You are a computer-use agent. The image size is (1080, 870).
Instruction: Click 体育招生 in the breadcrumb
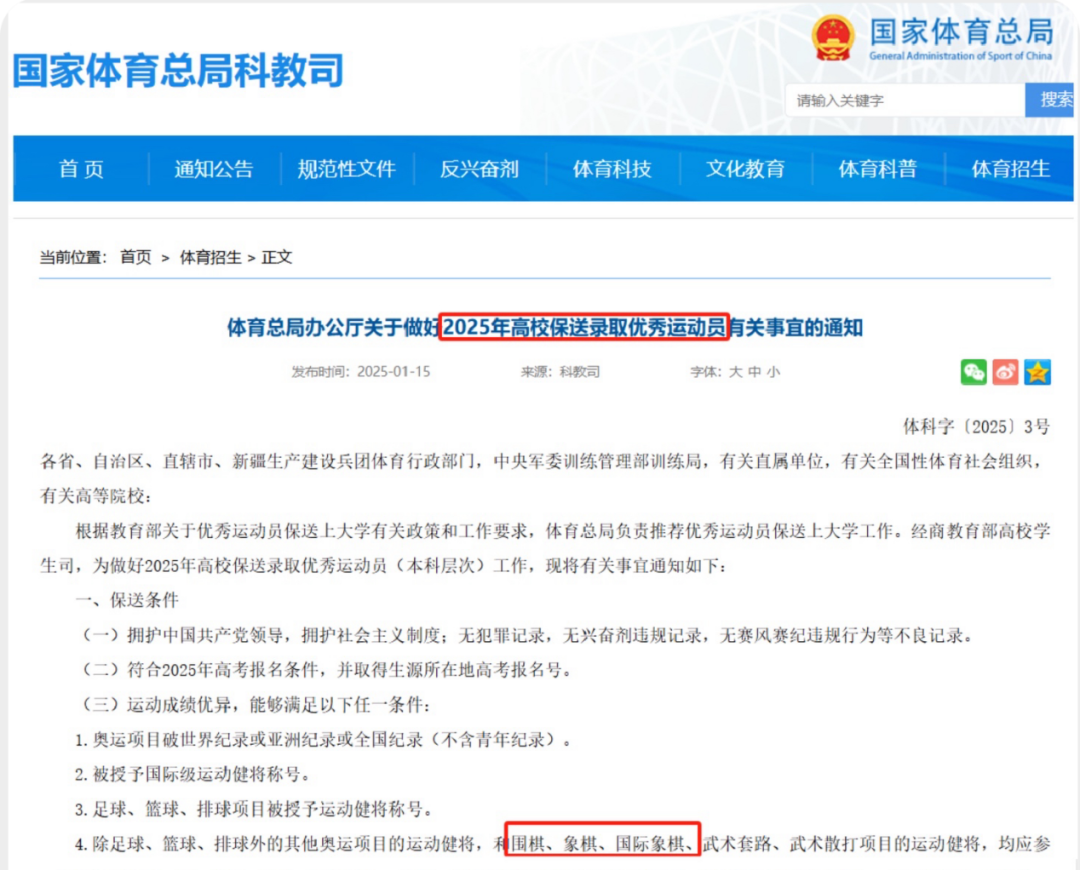click(x=210, y=258)
